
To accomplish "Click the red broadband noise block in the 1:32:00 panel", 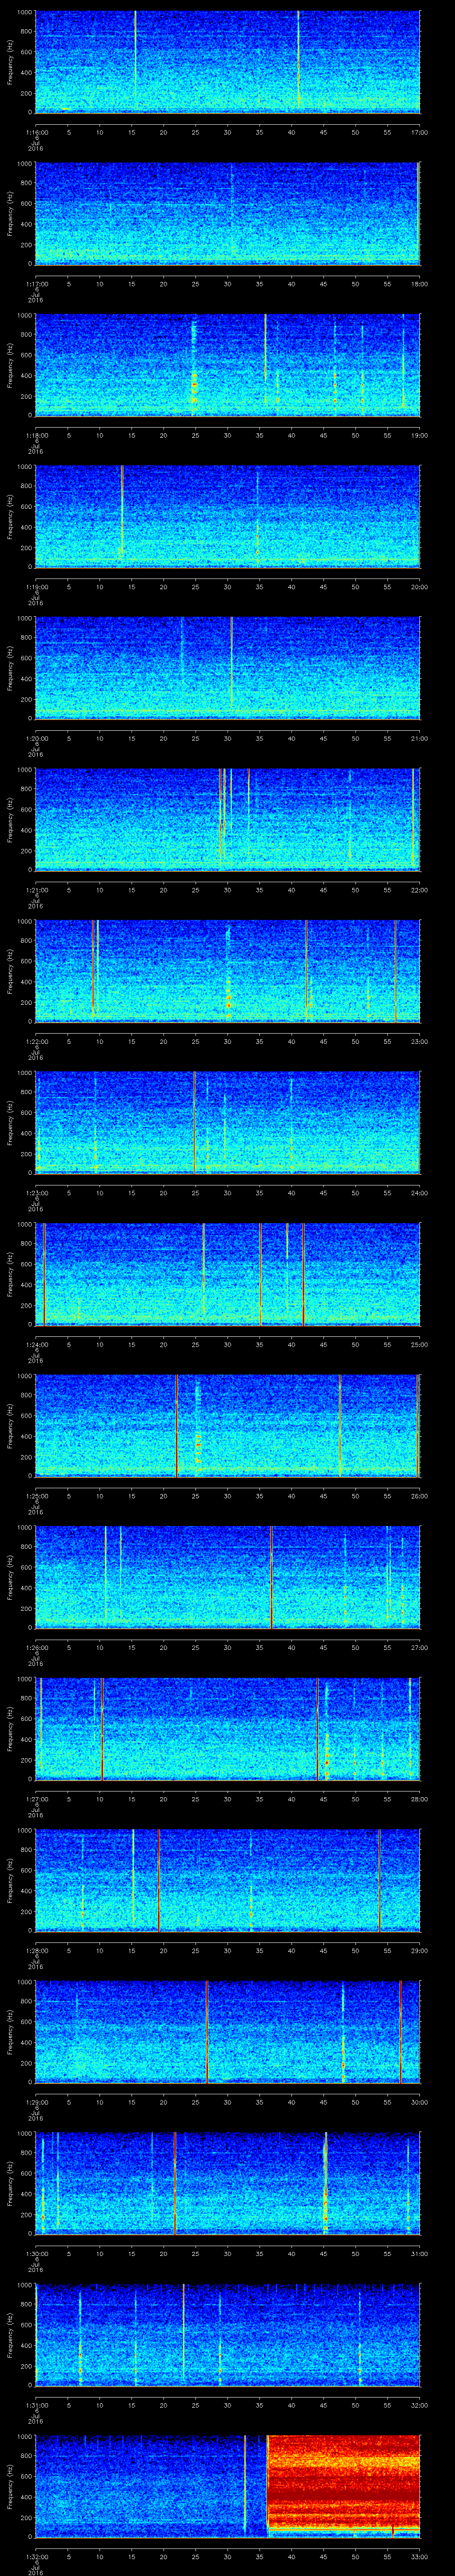I will pyautogui.click(x=343, y=2482).
